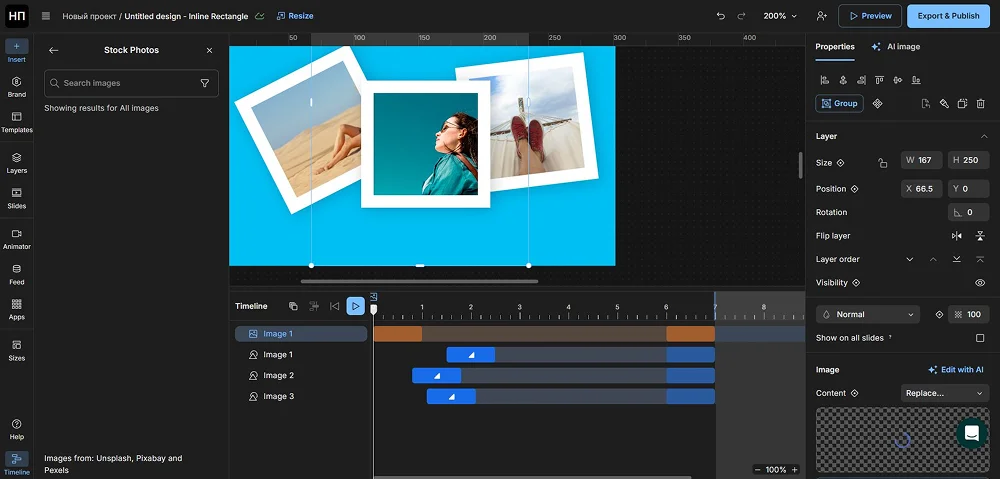Open the 200% zoom level dropdown
This screenshot has height=479, width=1000.
point(780,16)
